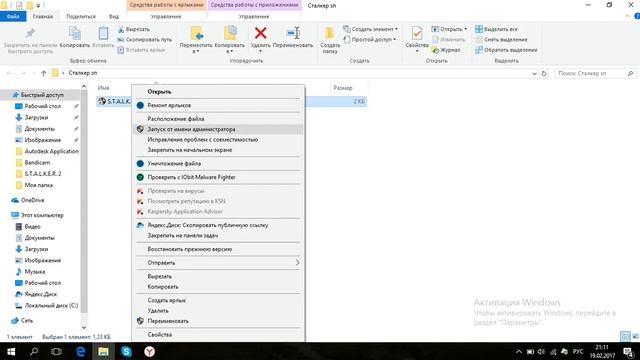Open Microsoft Edge from the taskbar

[x=80, y=351]
